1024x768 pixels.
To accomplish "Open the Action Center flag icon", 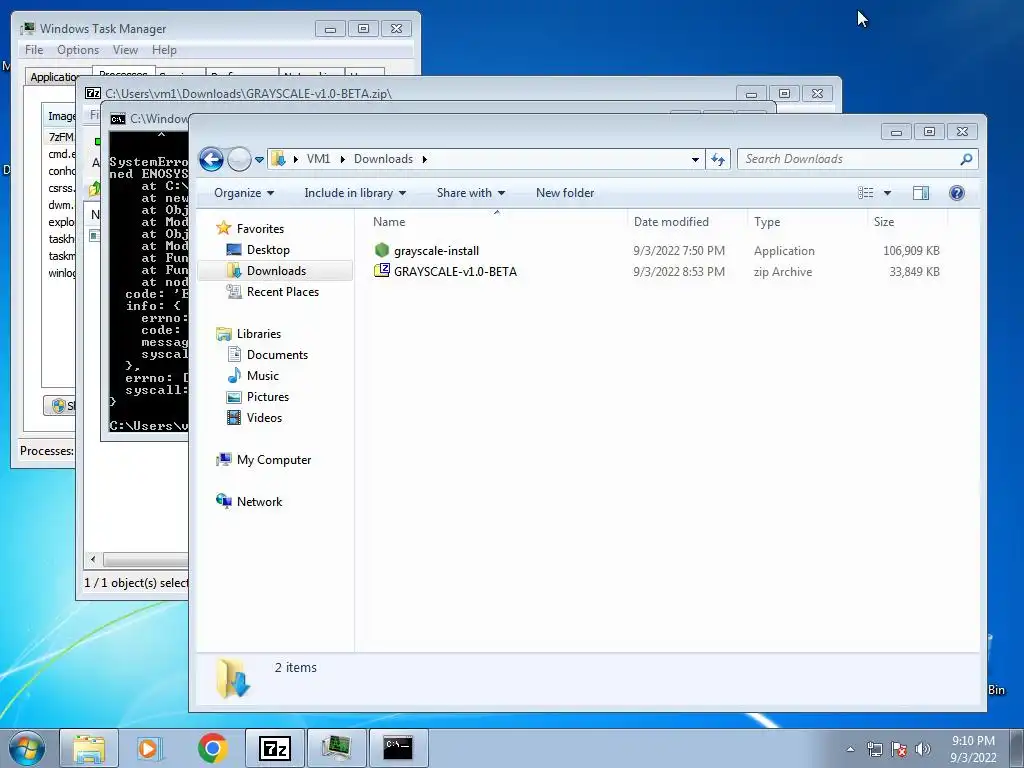I will click(x=899, y=749).
